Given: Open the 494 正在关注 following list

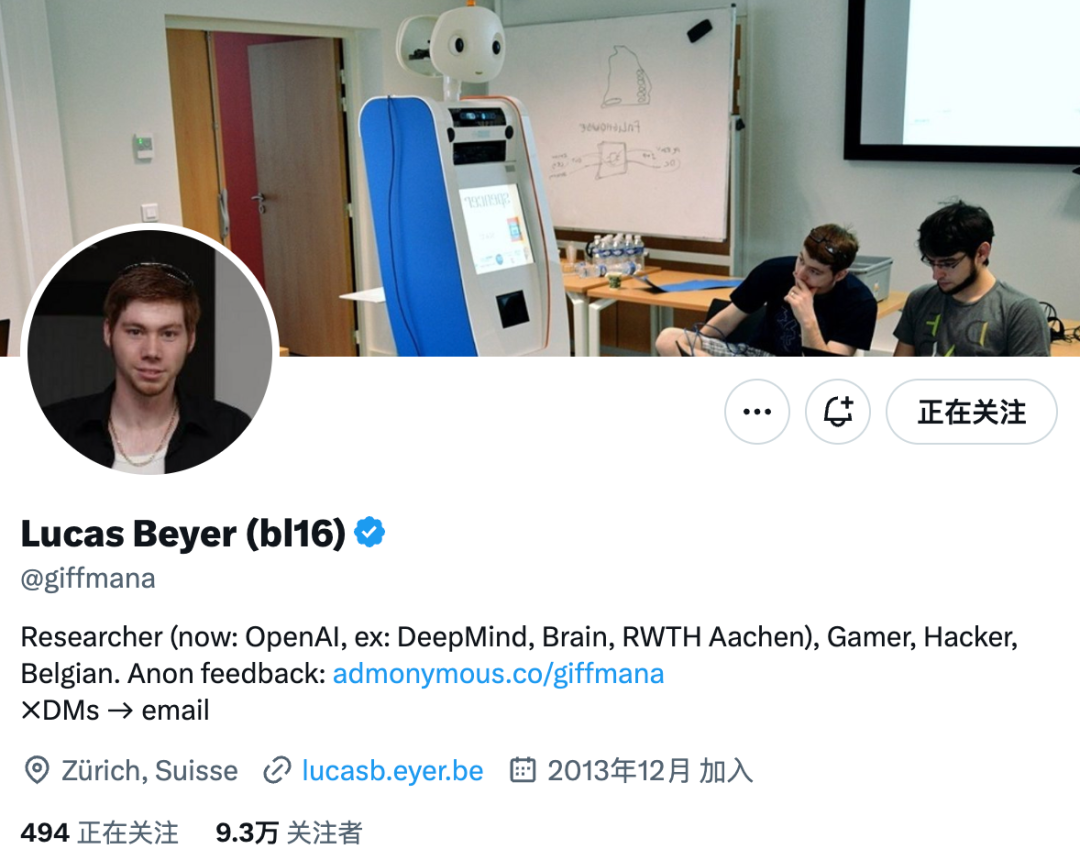Looking at the screenshot, I should click(99, 832).
